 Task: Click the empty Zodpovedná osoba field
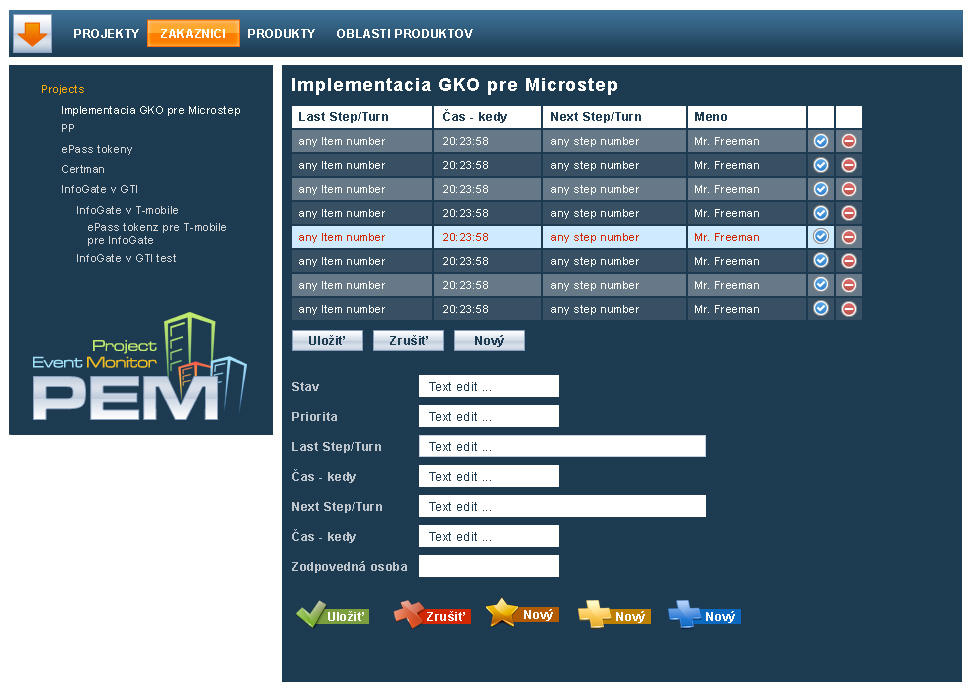coord(489,566)
